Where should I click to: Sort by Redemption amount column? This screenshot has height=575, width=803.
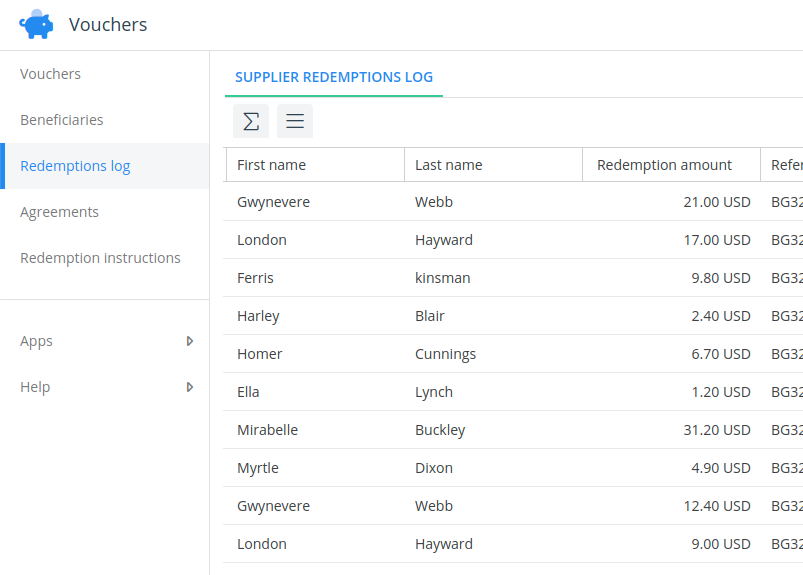tap(664, 165)
